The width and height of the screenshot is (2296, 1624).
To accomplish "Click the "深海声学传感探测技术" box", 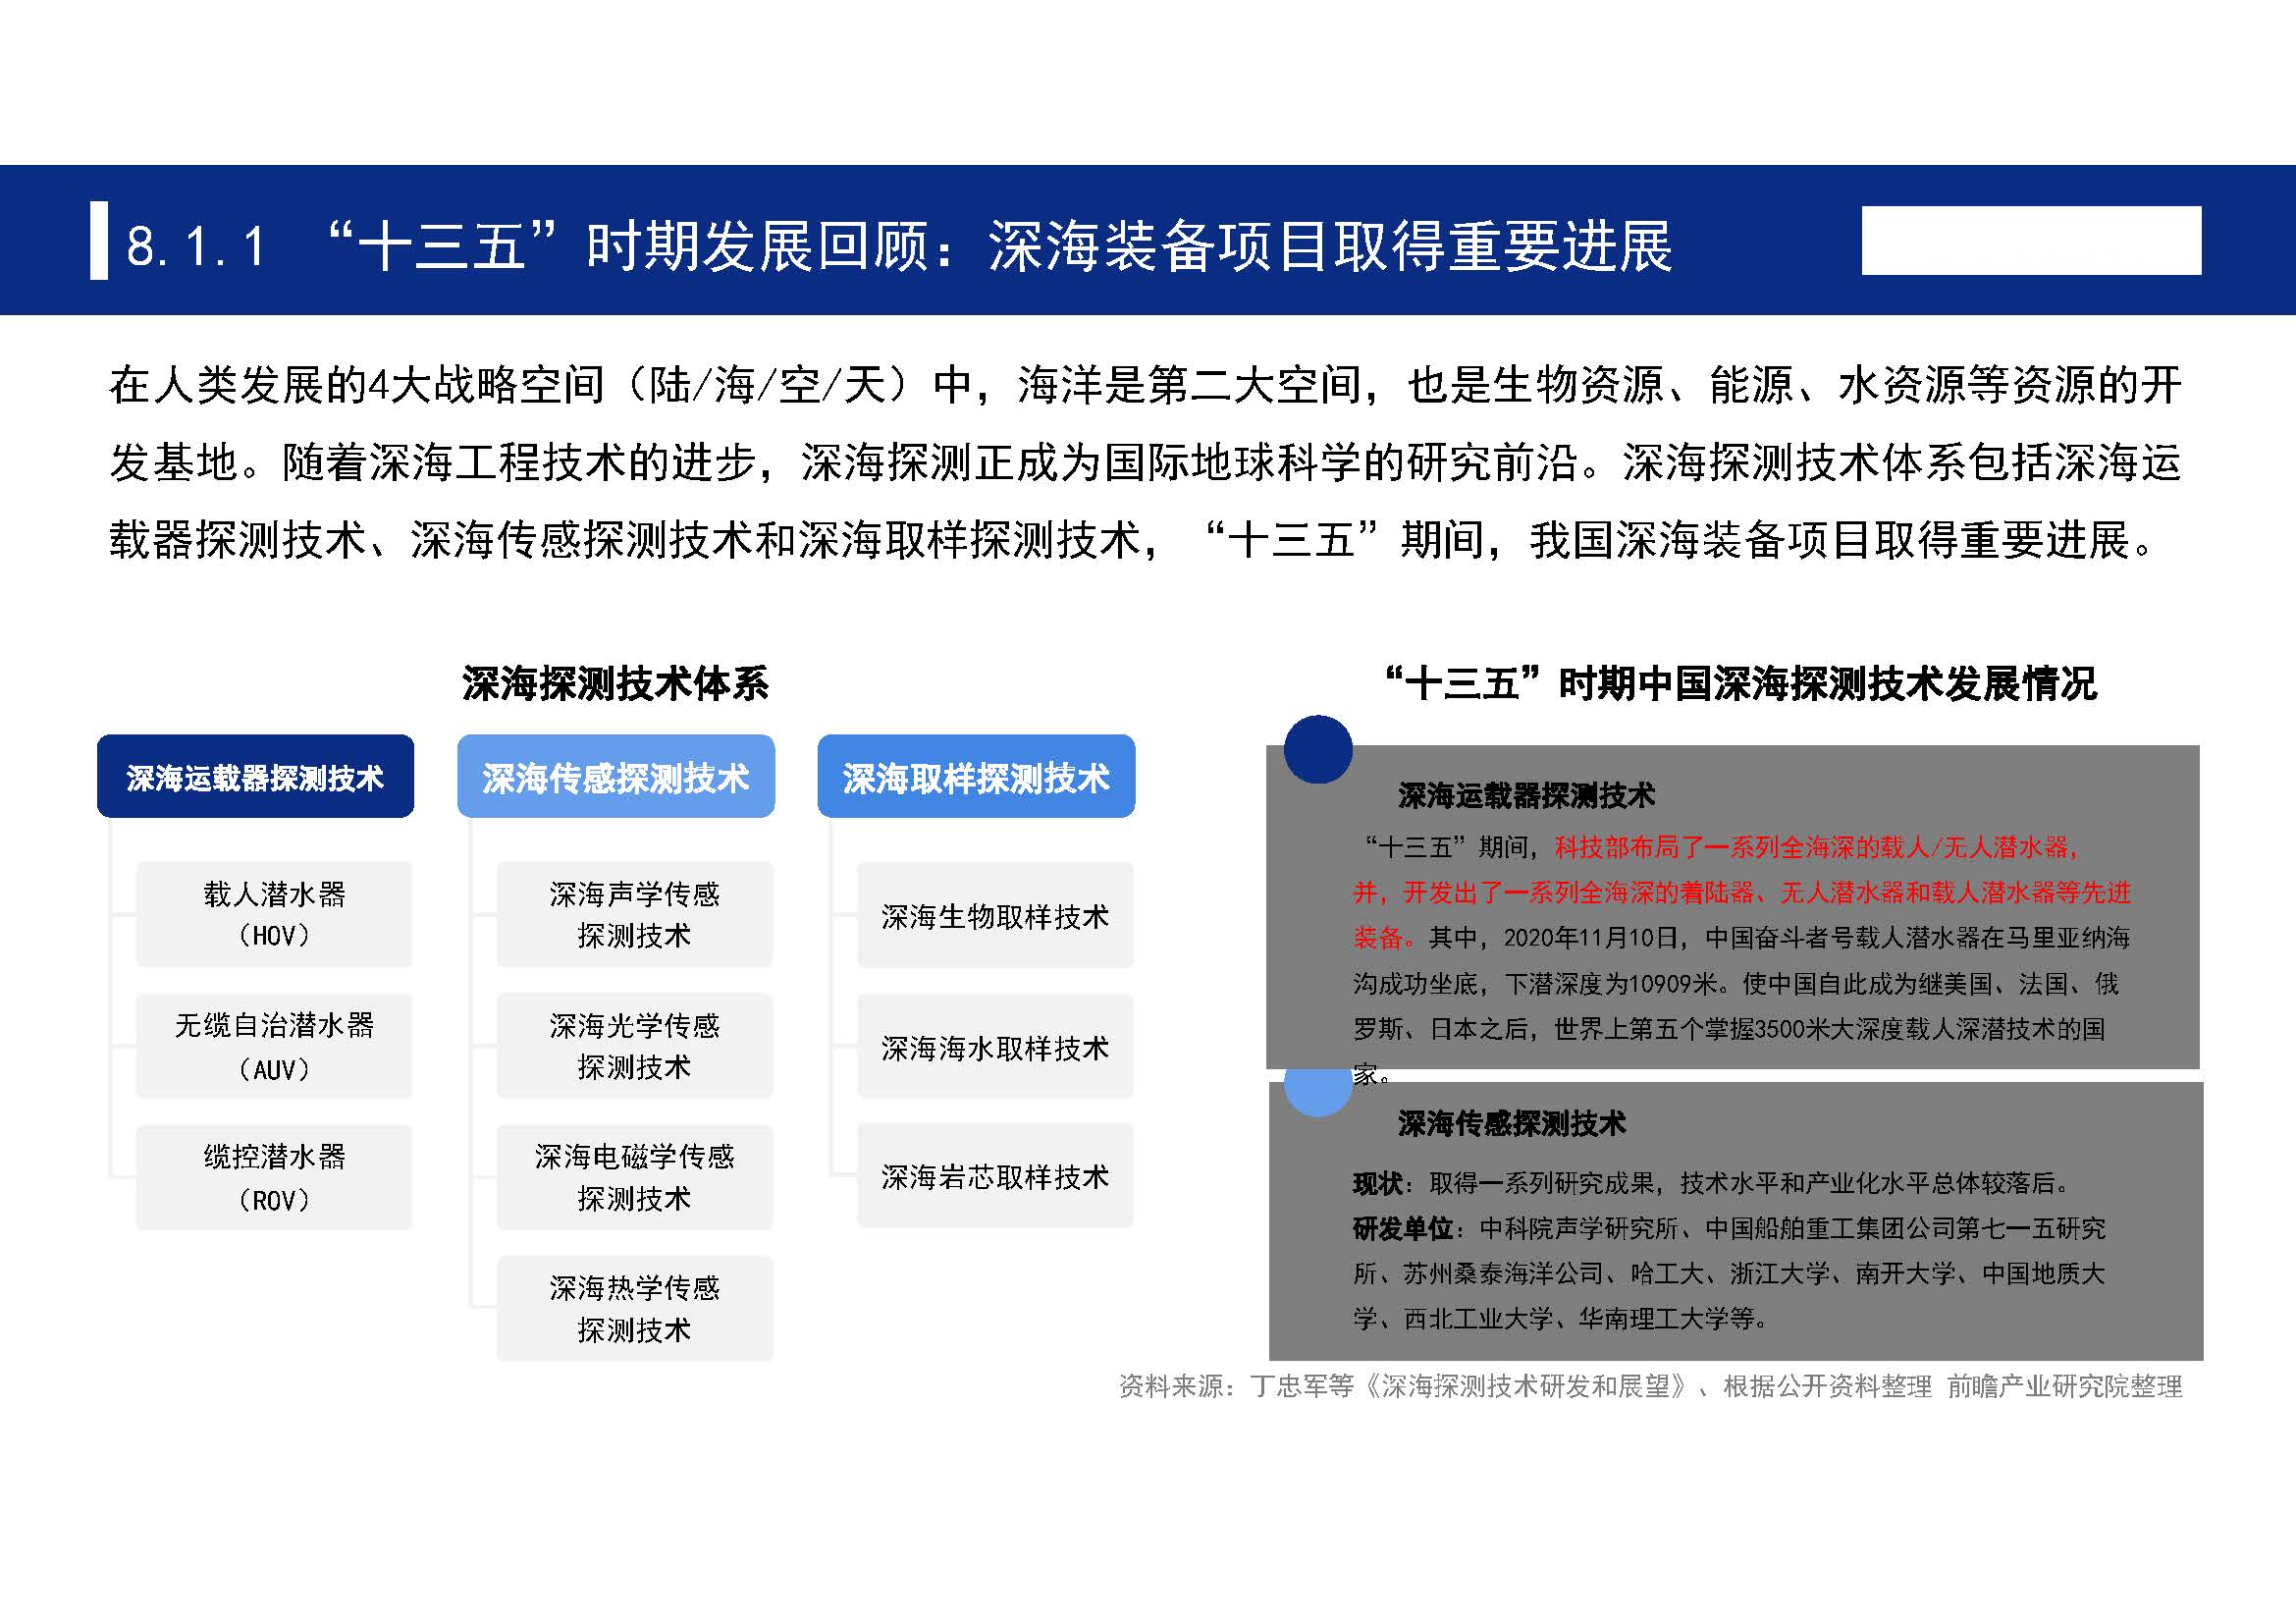I will (x=635, y=914).
